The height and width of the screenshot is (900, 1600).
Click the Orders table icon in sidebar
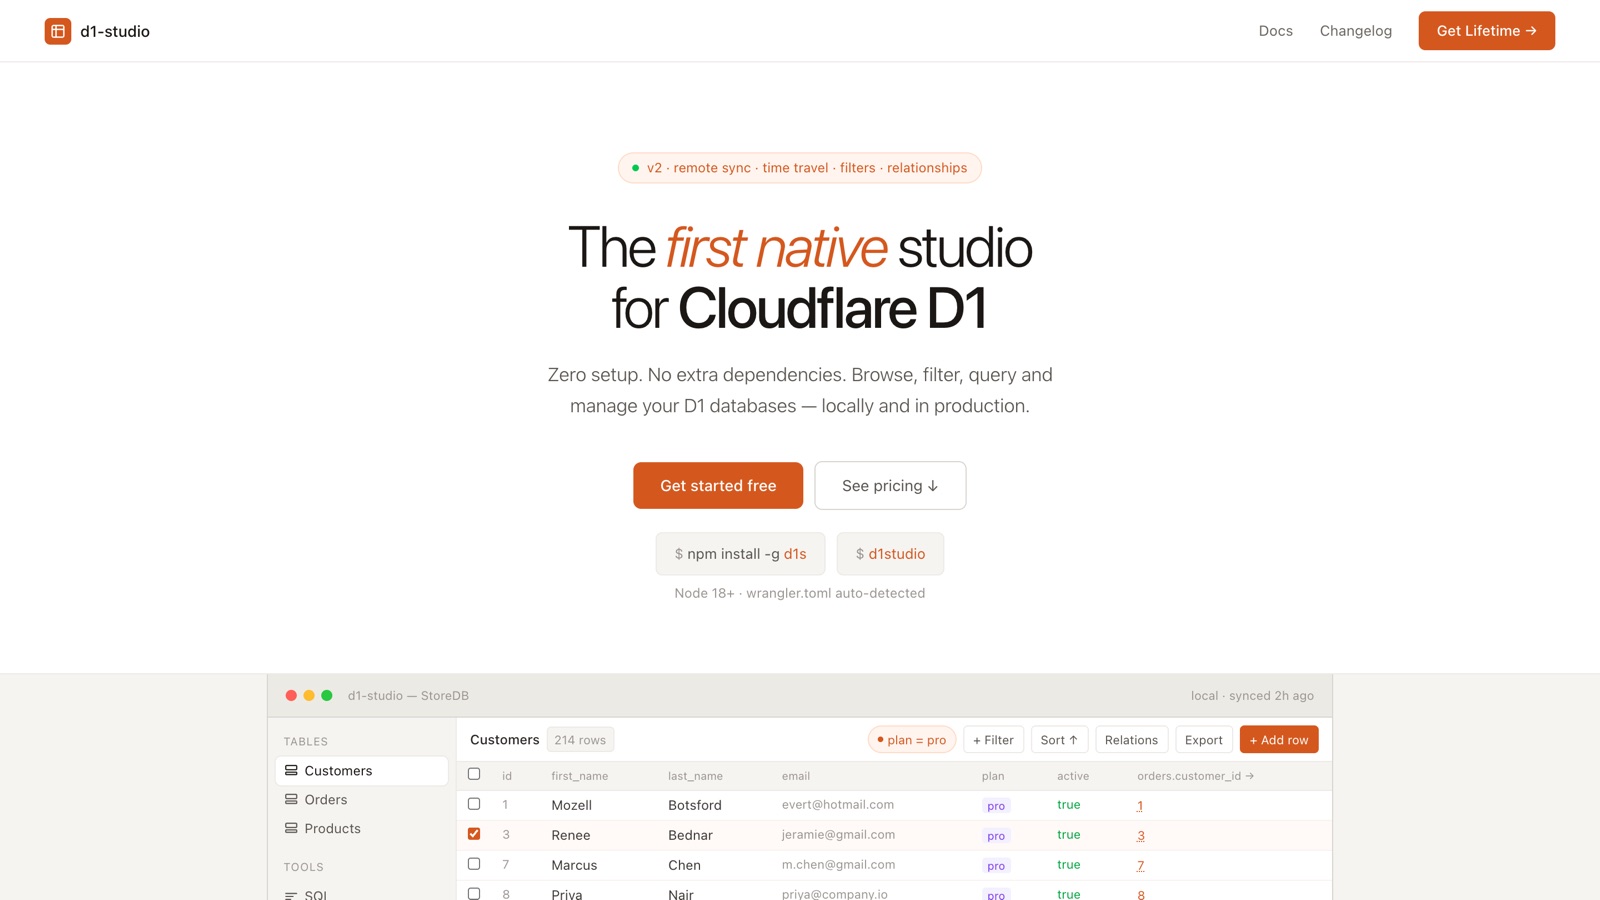[x=291, y=799]
